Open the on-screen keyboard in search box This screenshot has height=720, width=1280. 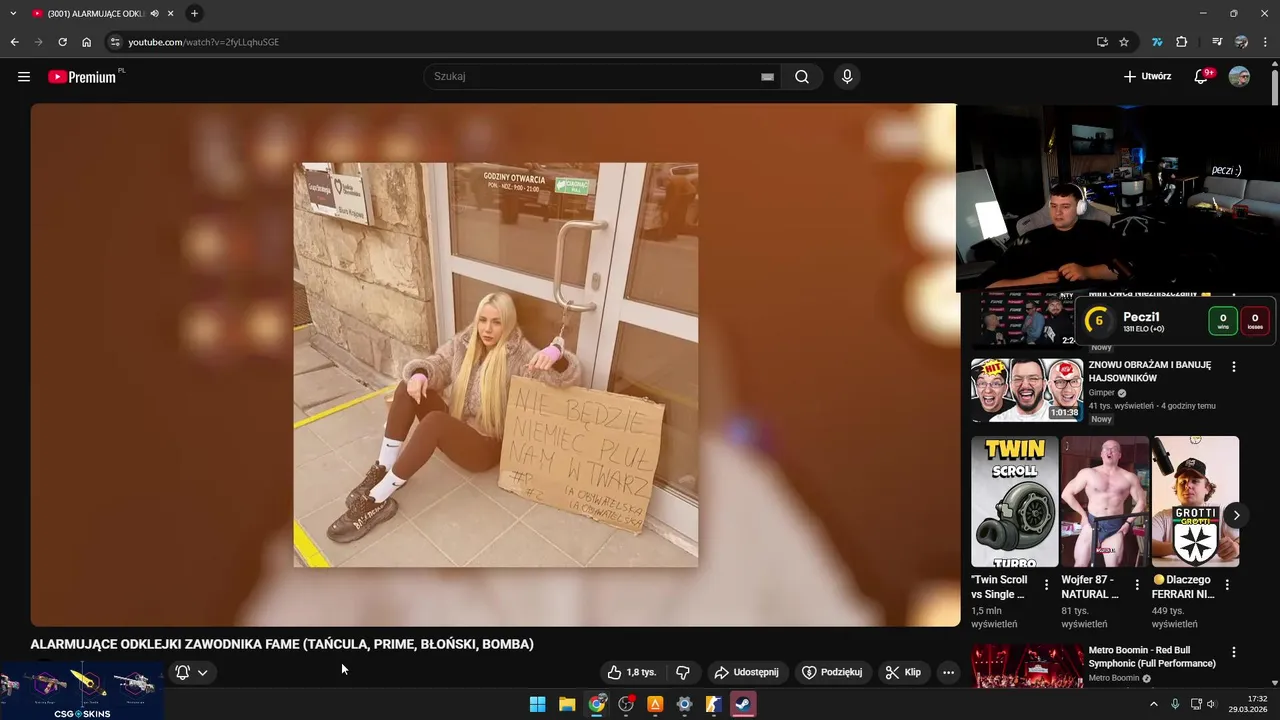pos(767,77)
